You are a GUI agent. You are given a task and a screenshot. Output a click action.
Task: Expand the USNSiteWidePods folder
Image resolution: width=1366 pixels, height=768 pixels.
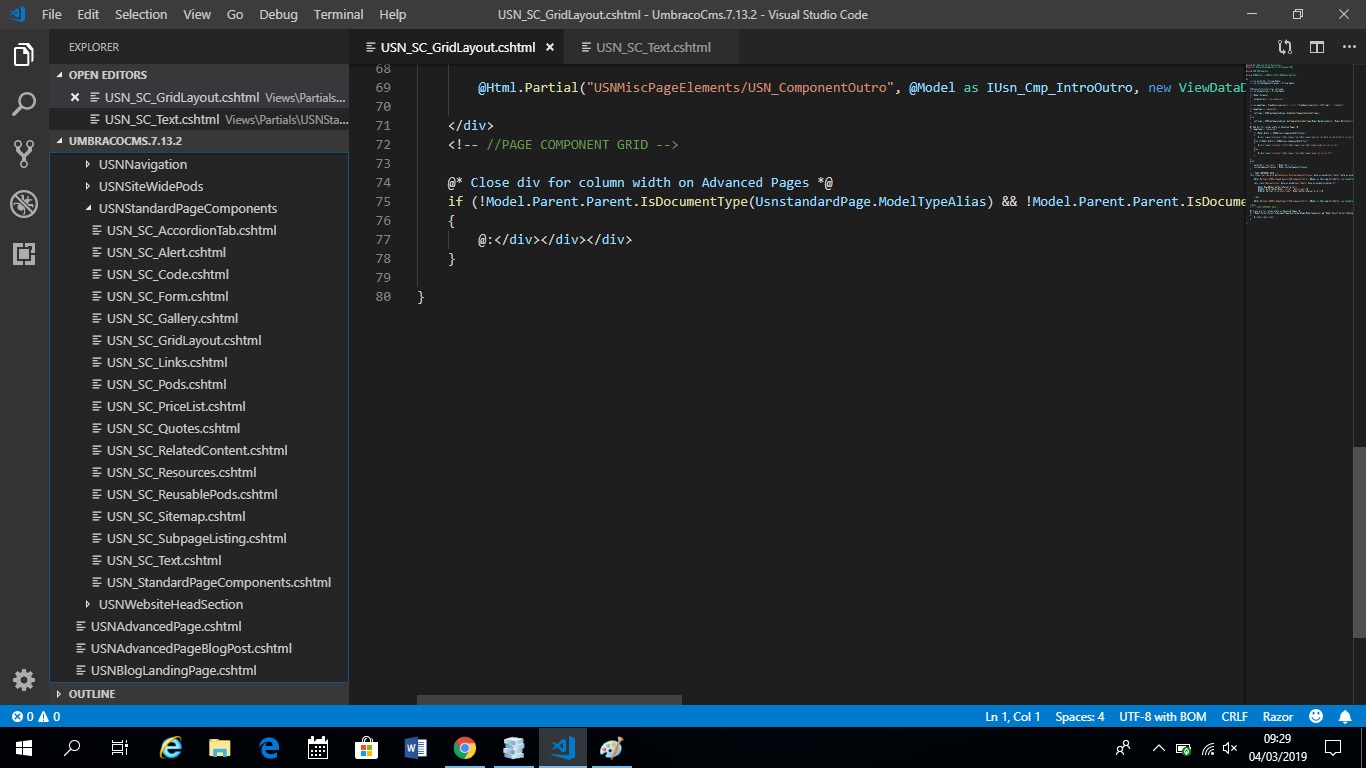click(151, 186)
